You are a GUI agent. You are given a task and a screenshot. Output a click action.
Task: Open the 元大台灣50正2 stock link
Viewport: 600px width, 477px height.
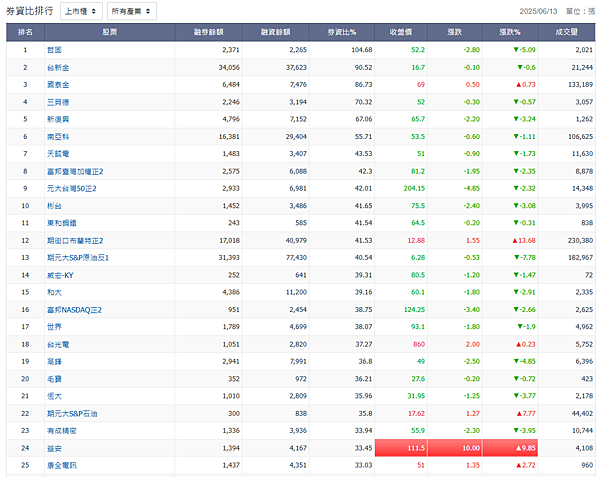[72, 189]
